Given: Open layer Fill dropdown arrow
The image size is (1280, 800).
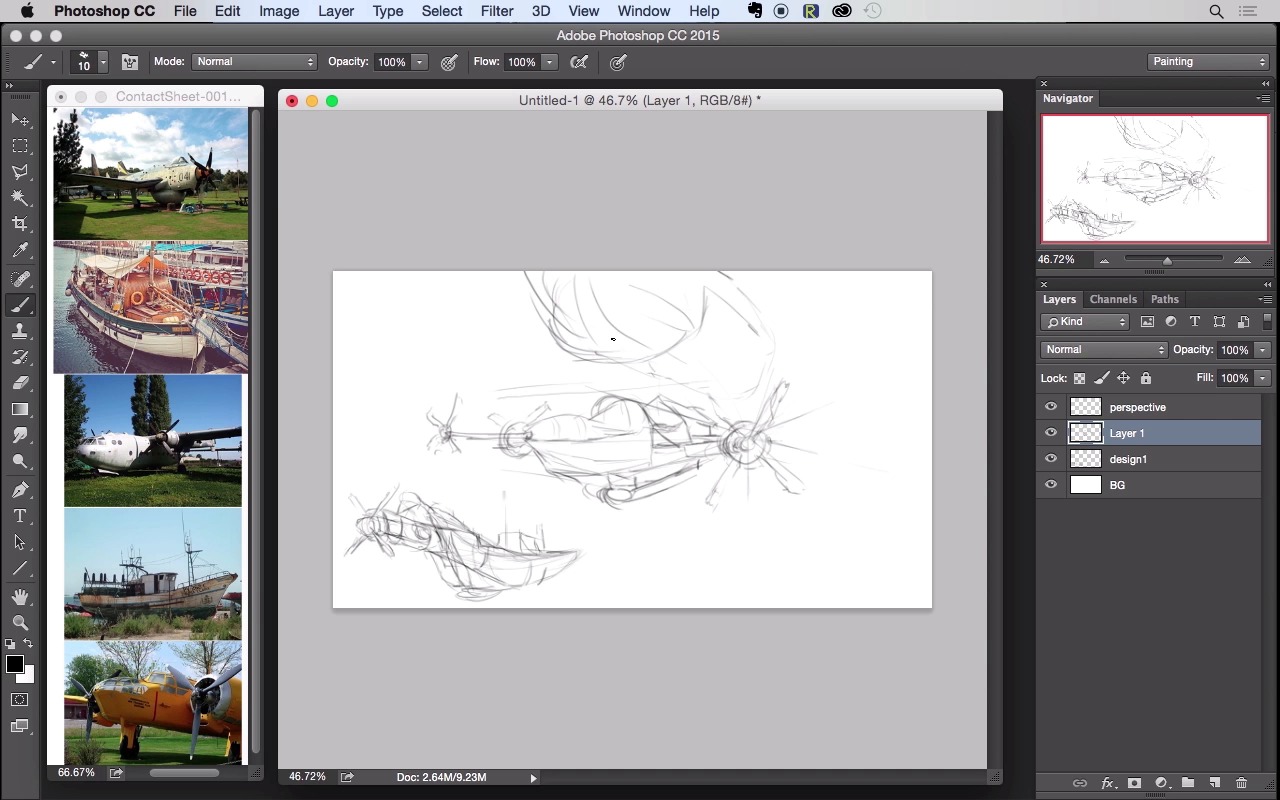Looking at the screenshot, I should (x=1263, y=378).
